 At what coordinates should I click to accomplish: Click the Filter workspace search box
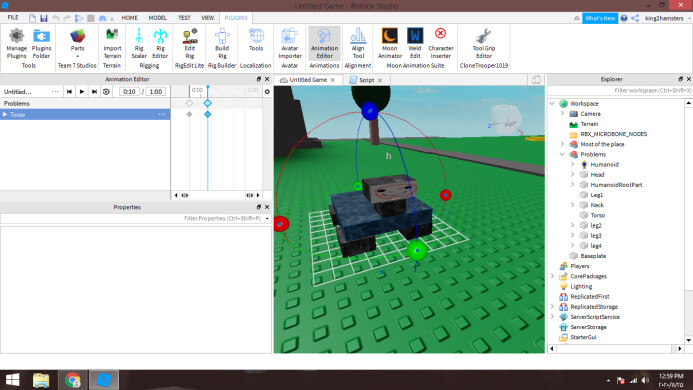tap(619, 91)
